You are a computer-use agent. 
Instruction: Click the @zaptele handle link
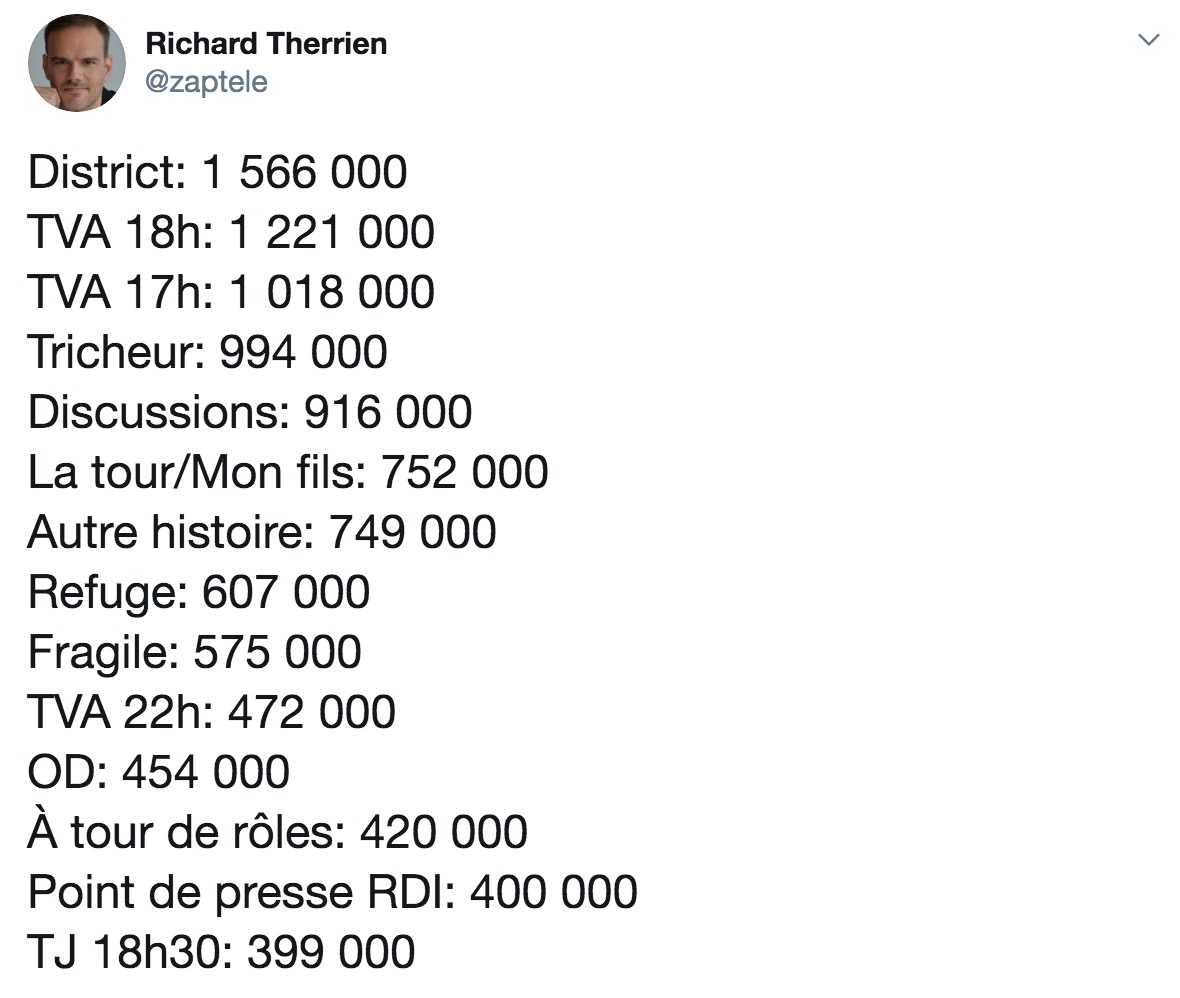point(206,81)
